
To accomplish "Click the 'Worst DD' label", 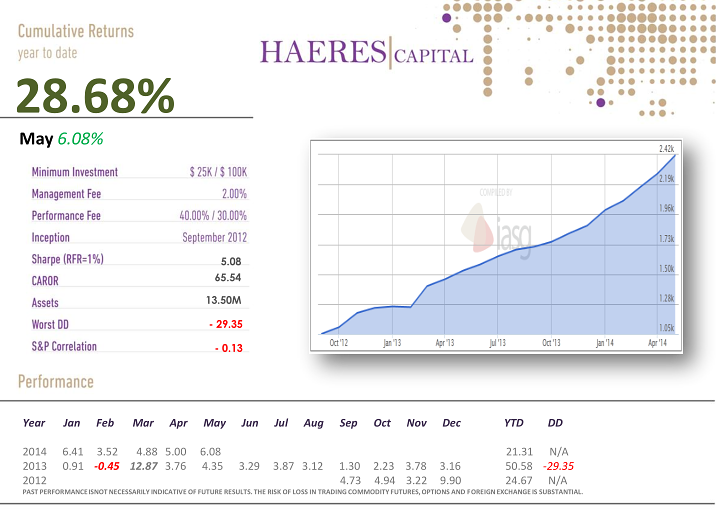I will click(50, 325).
